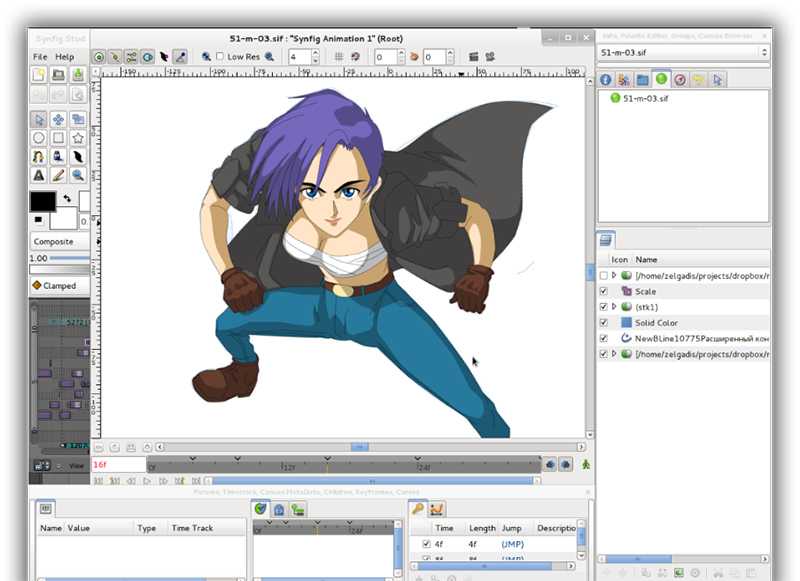The width and height of the screenshot is (800, 581).
Task: Open the Curves graph tab
Action: tap(437, 509)
